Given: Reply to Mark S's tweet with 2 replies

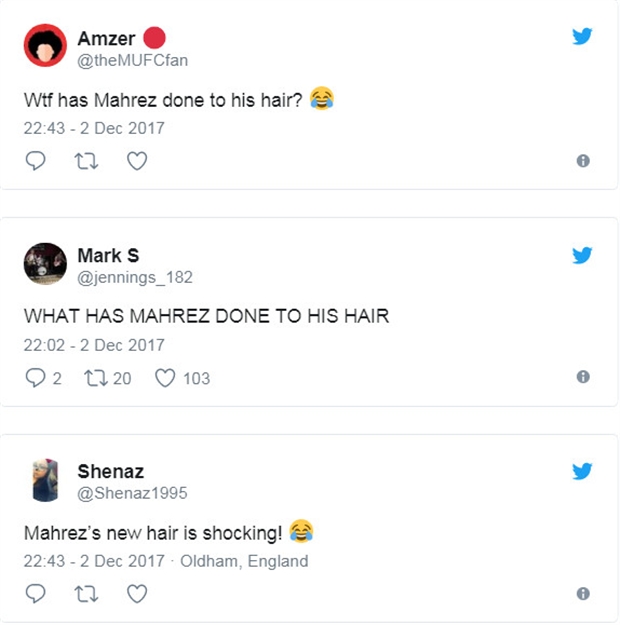Looking at the screenshot, I should coord(43,377).
